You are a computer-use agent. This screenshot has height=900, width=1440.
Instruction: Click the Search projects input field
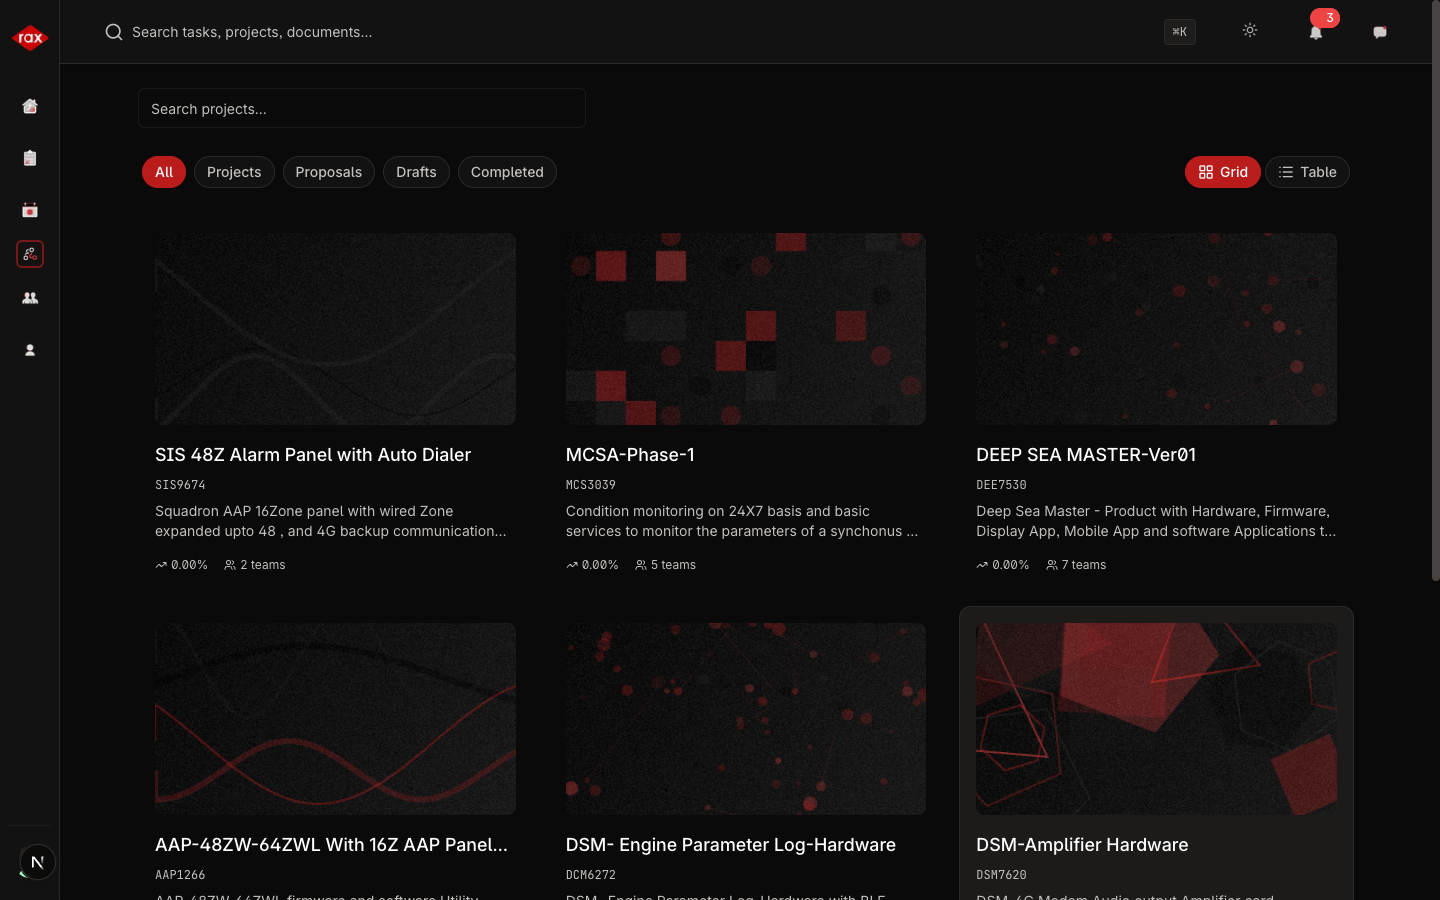coord(362,108)
